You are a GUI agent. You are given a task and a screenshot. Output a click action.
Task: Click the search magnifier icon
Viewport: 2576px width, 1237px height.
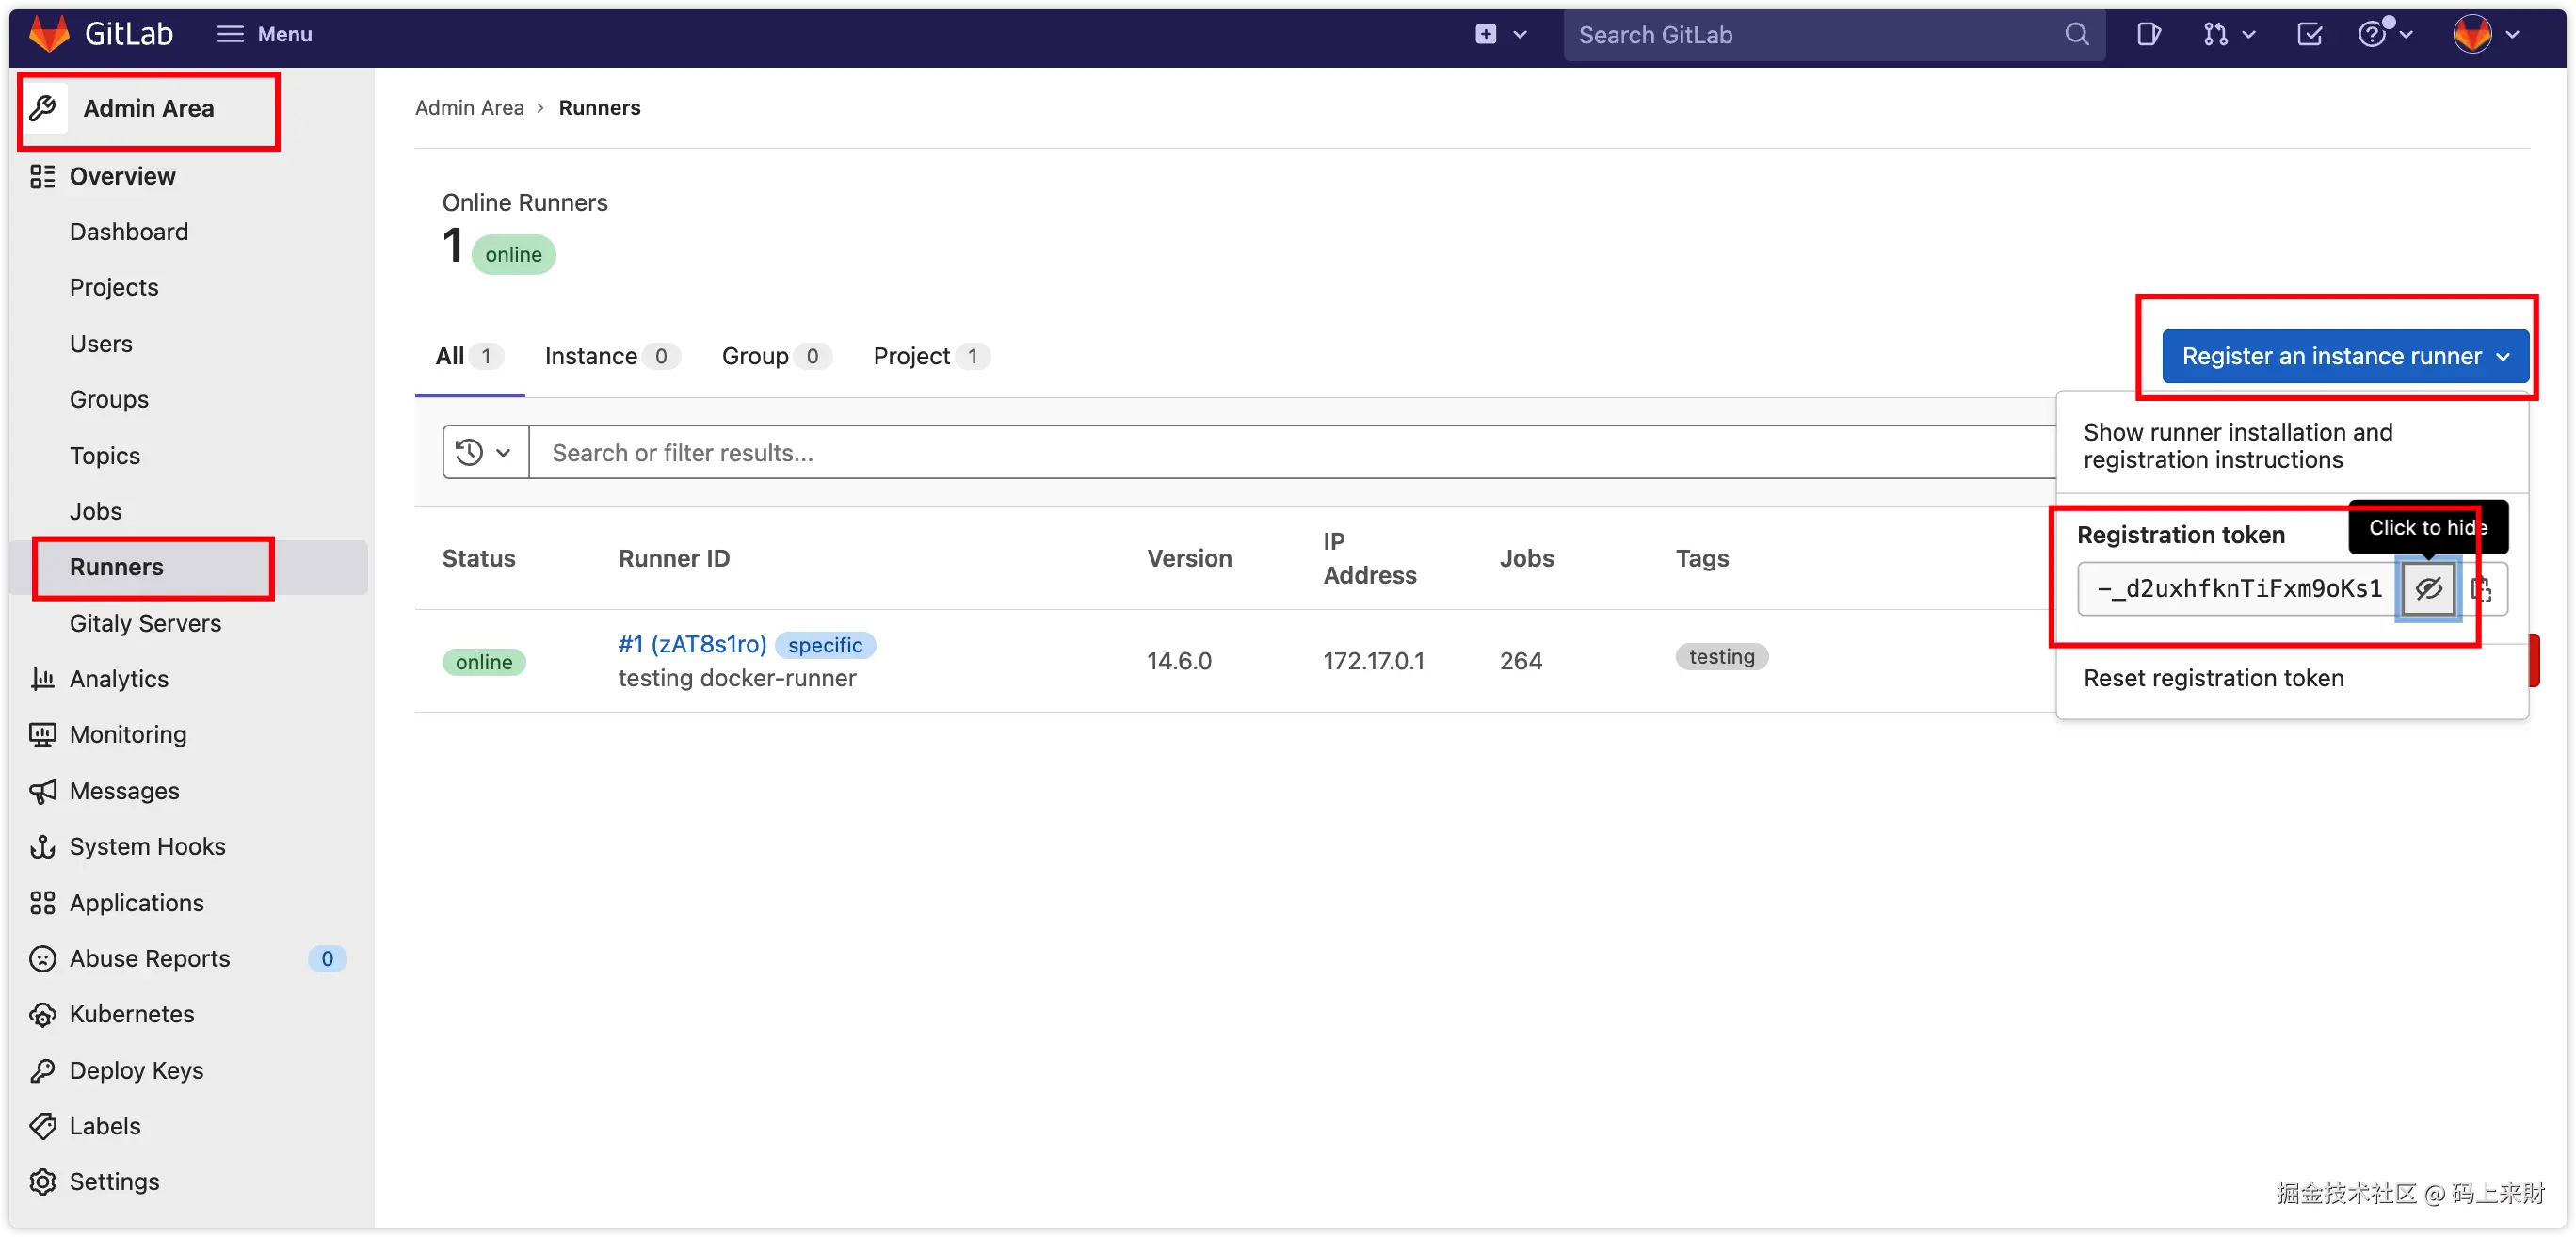(x=2076, y=35)
